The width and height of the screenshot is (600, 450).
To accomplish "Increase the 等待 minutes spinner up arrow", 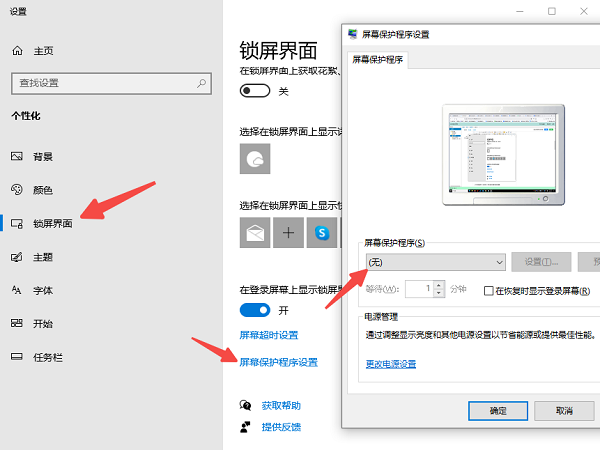I will pos(439,285).
